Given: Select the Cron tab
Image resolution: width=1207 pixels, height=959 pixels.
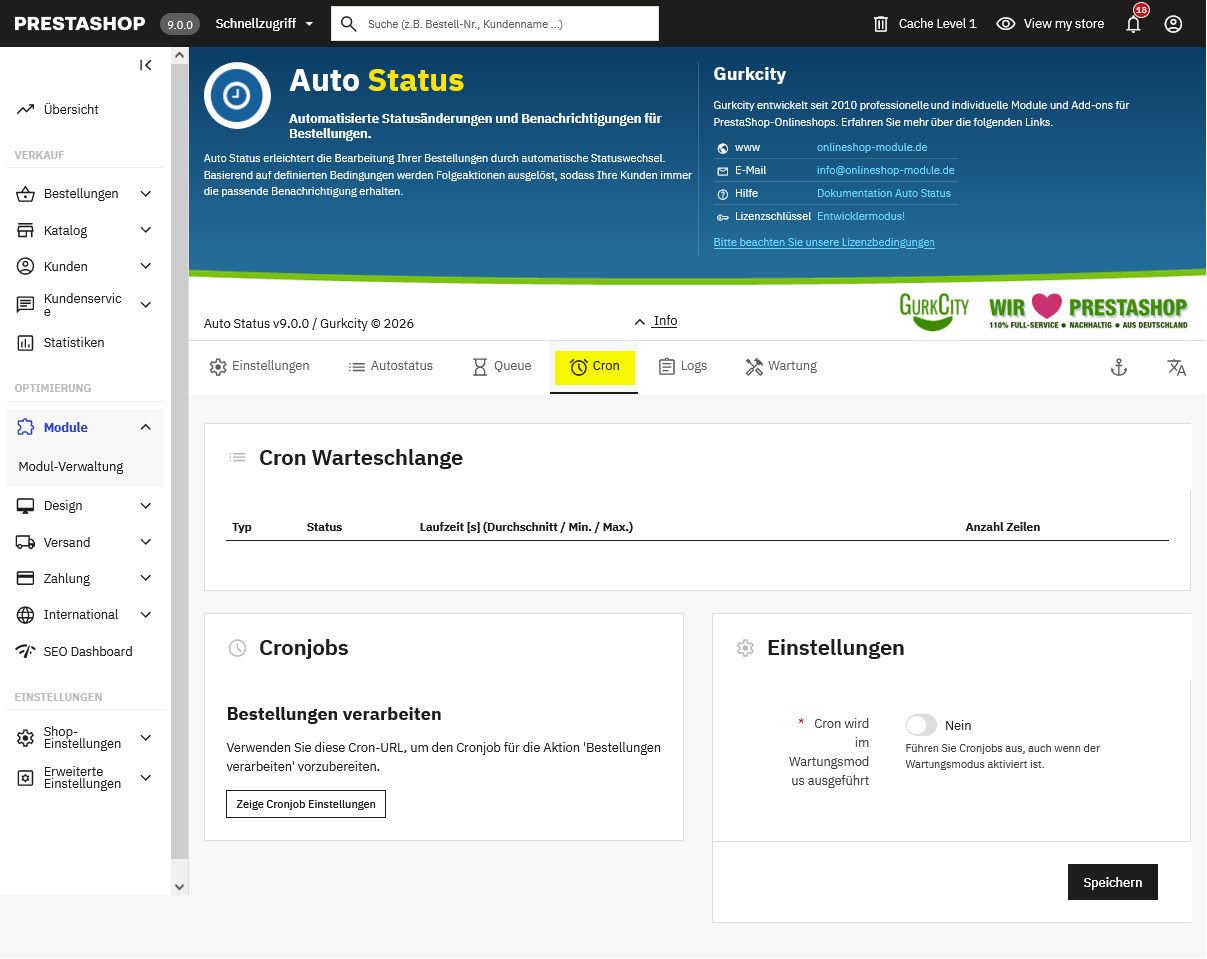Looking at the screenshot, I should (594, 367).
